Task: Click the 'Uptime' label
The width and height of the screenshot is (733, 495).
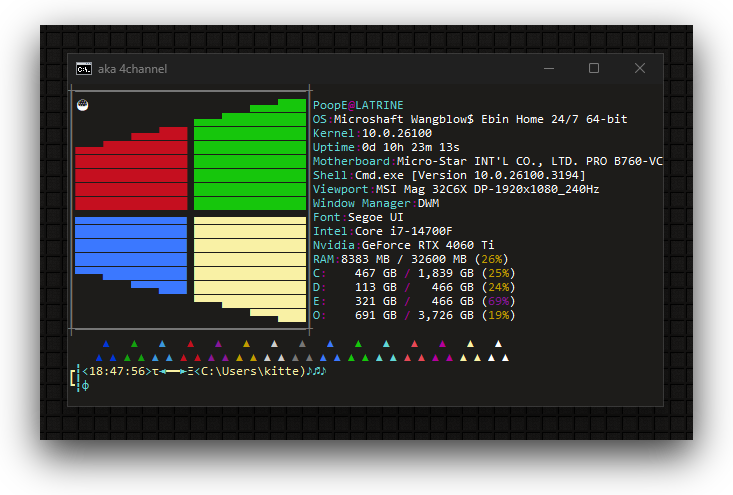Action: (333, 147)
